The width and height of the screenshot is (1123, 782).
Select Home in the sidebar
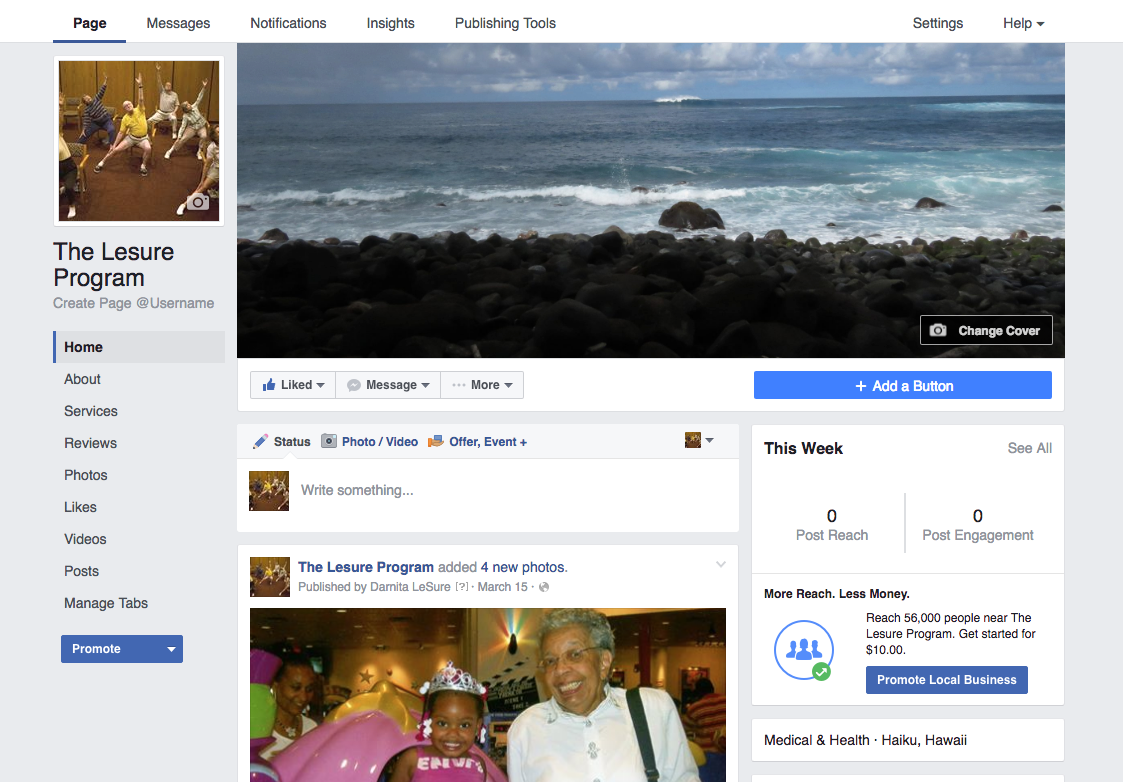coord(139,347)
